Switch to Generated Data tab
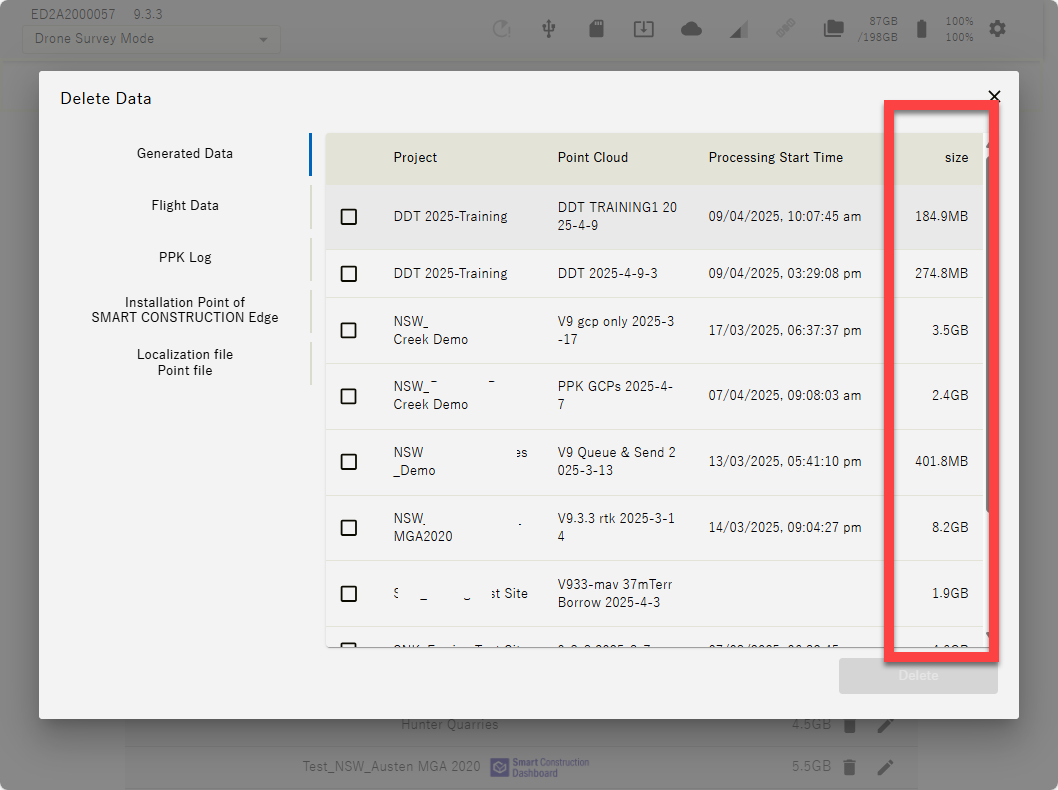The image size is (1058, 790). pyautogui.click(x=185, y=154)
